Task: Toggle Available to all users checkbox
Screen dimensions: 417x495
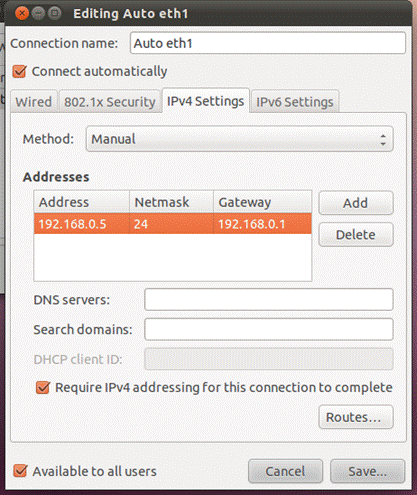Action: click(x=20, y=471)
